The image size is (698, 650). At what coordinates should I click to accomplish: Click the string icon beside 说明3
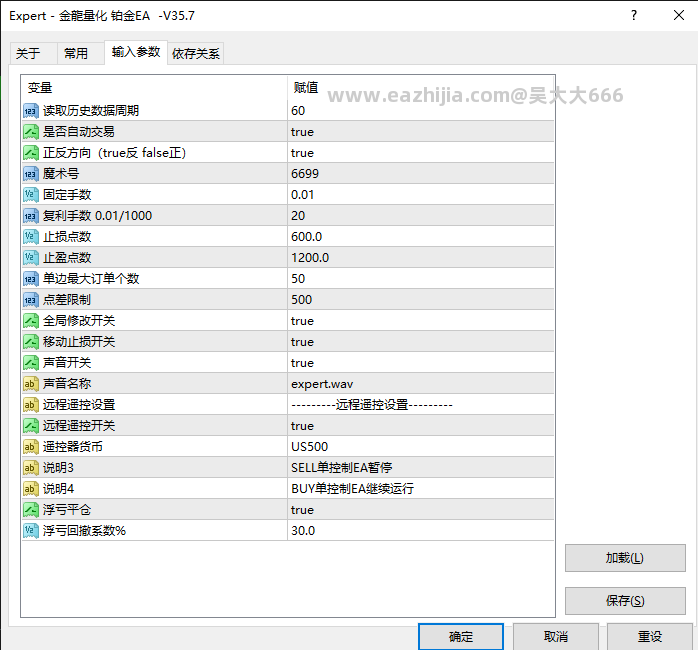pos(31,468)
